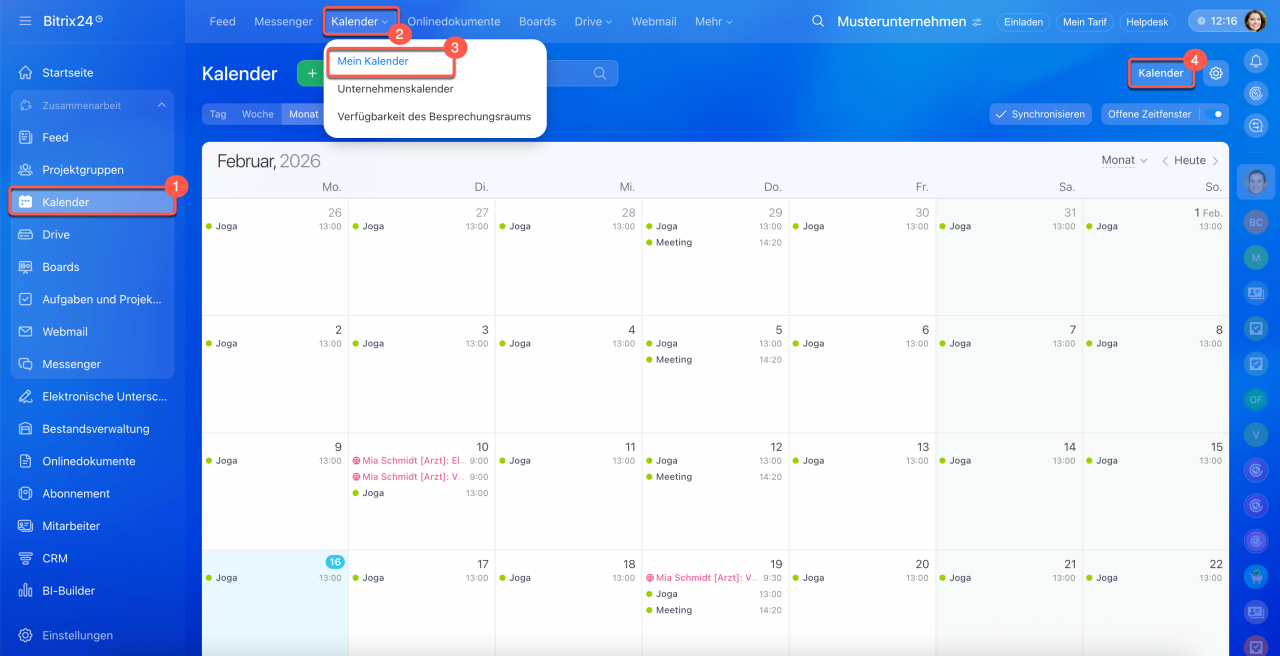The width and height of the screenshot is (1280, 656).
Task: Click the shopping cart icon in right panel
Action: (1256, 577)
